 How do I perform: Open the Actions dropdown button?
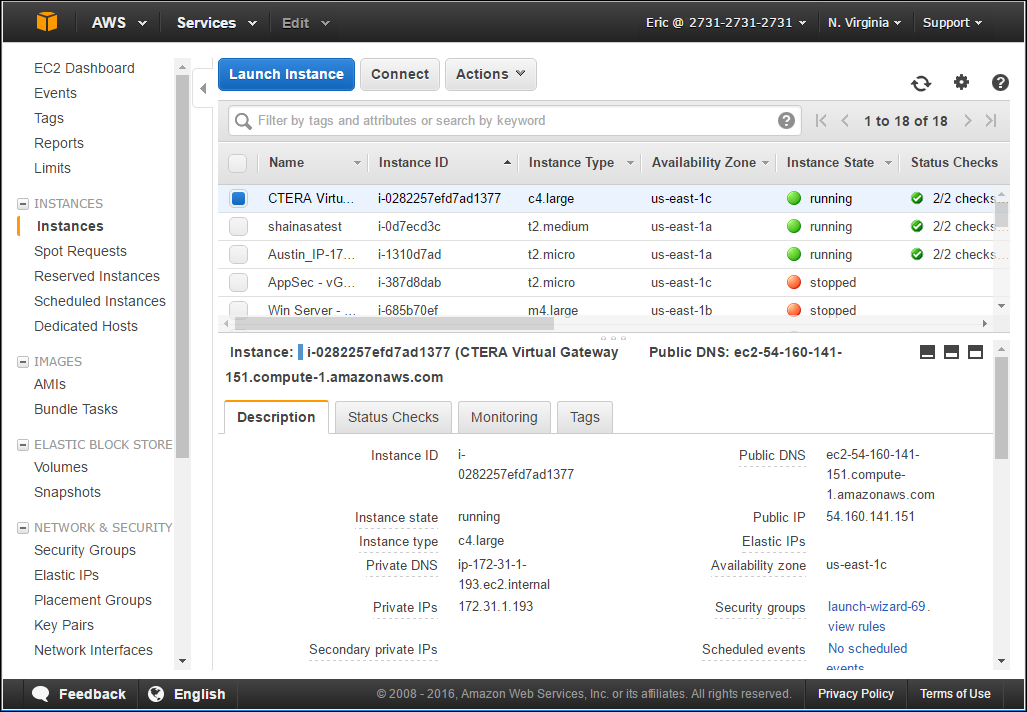point(491,74)
